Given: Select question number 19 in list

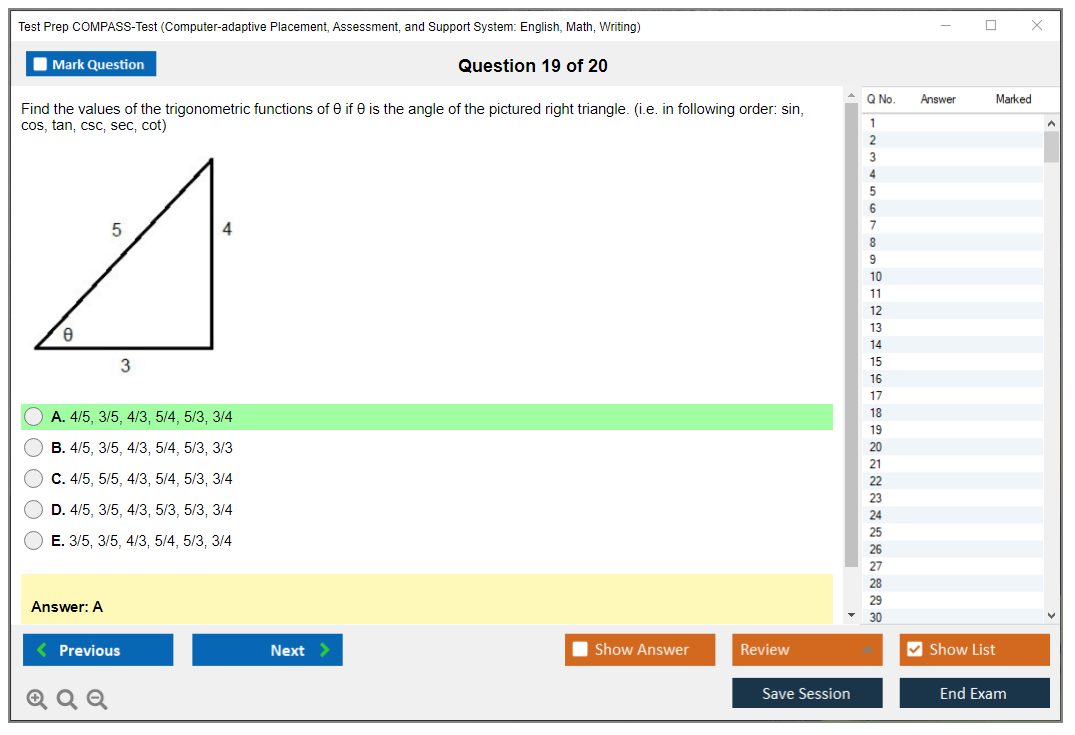Looking at the screenshot, I should (876, 430).
